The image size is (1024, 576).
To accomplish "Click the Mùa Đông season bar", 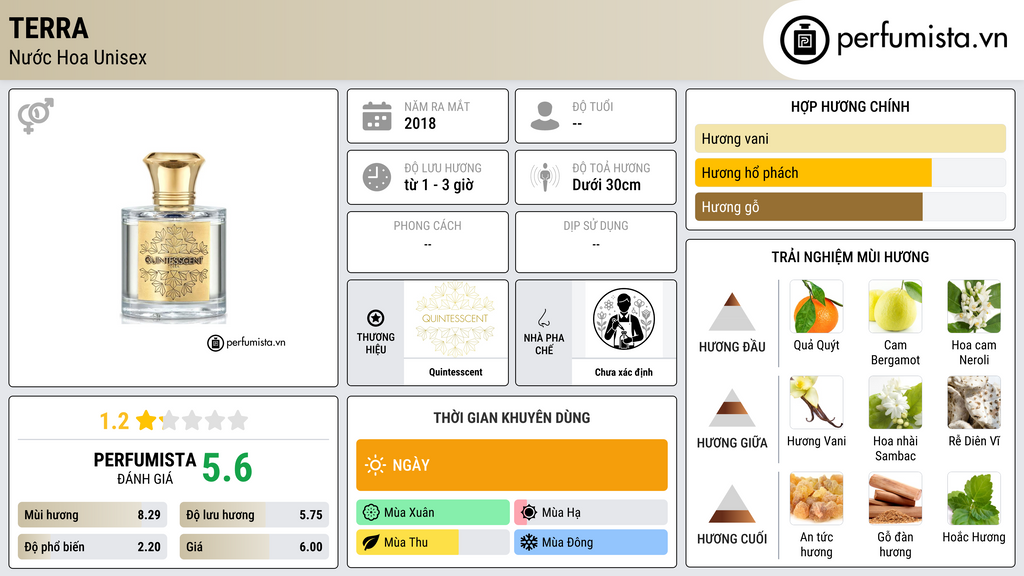I will tap(591, 542).
